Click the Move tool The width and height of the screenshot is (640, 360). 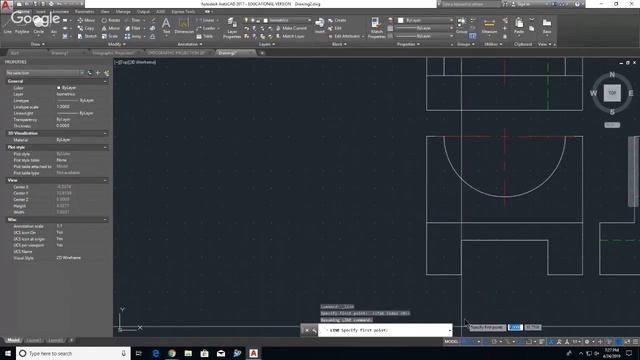click(x=86, y=20)
